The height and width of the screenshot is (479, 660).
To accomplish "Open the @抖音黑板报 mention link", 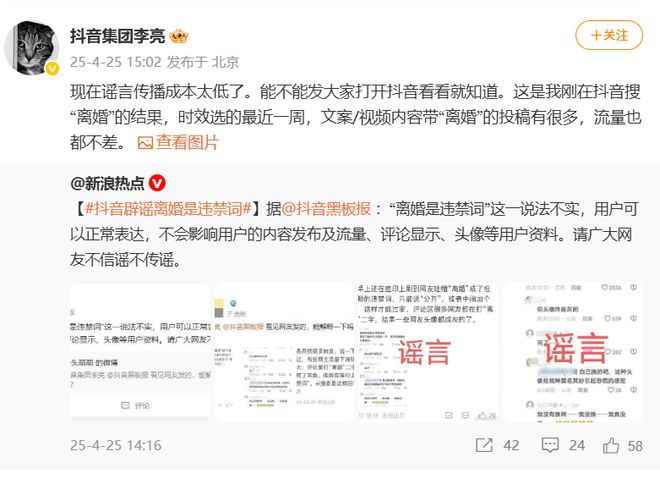I will [326, 209].
